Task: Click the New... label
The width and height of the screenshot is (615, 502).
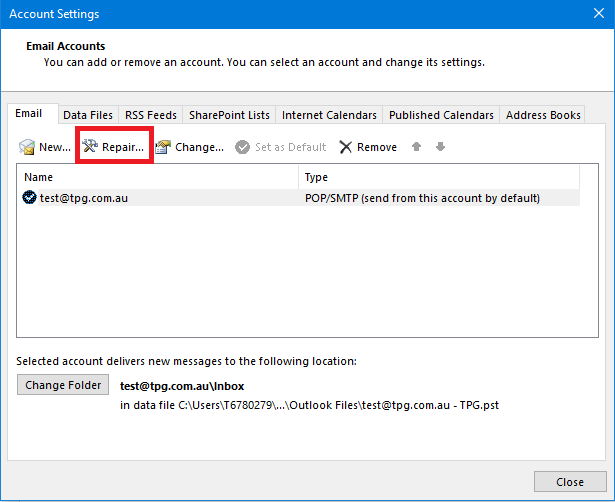Action: [x=55, y=147]
